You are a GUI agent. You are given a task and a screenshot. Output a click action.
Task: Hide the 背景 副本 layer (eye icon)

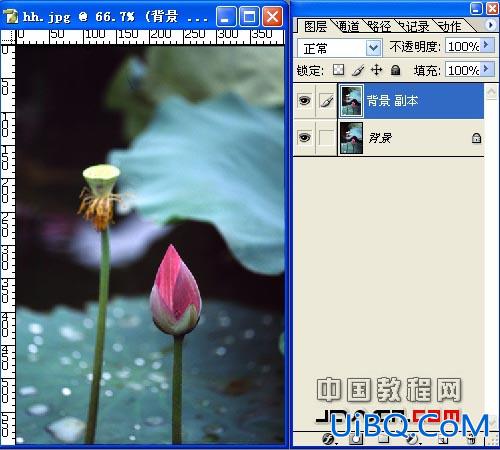[x=304, y=100]
